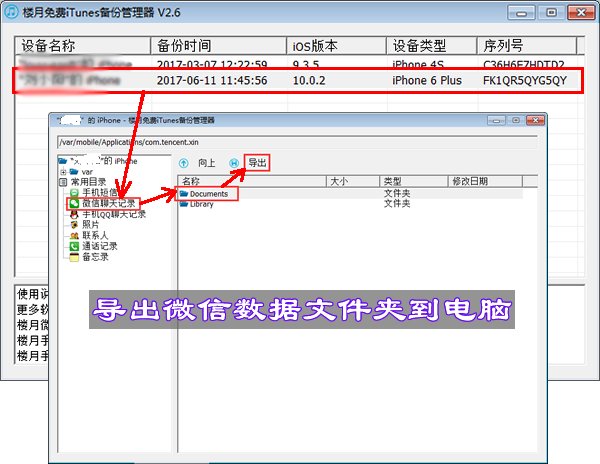The width and height of the screenshot is (600, 464).
Task: Click the green SMS icon beside 手机短信
Action: [74, 192]
